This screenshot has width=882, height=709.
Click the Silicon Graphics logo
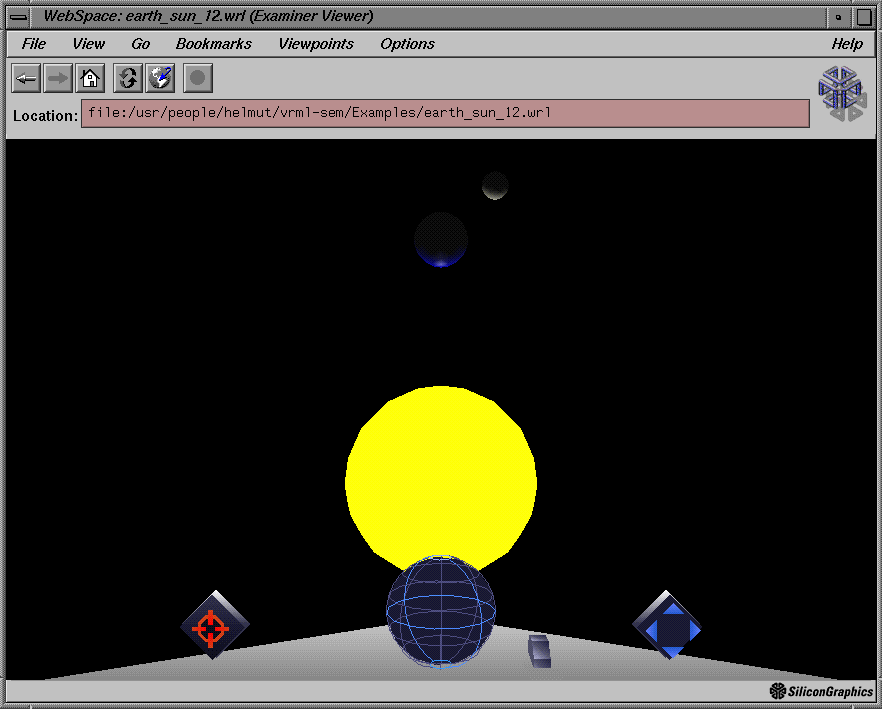tap(821, 691)
